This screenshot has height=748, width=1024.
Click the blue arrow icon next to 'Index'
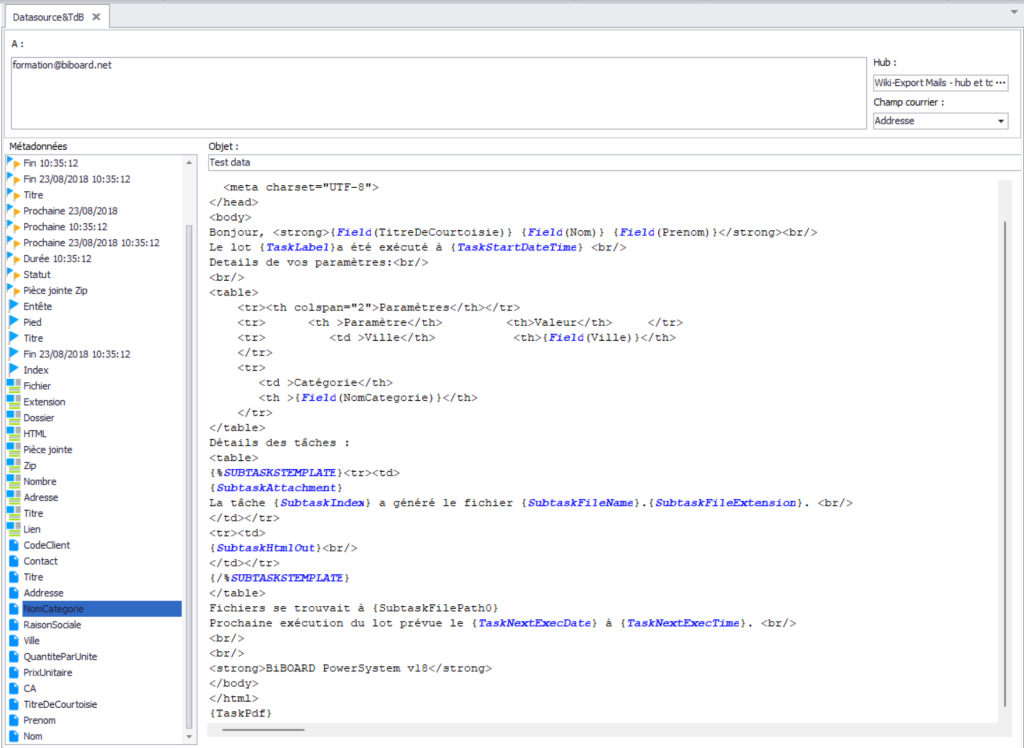(14, 369)
